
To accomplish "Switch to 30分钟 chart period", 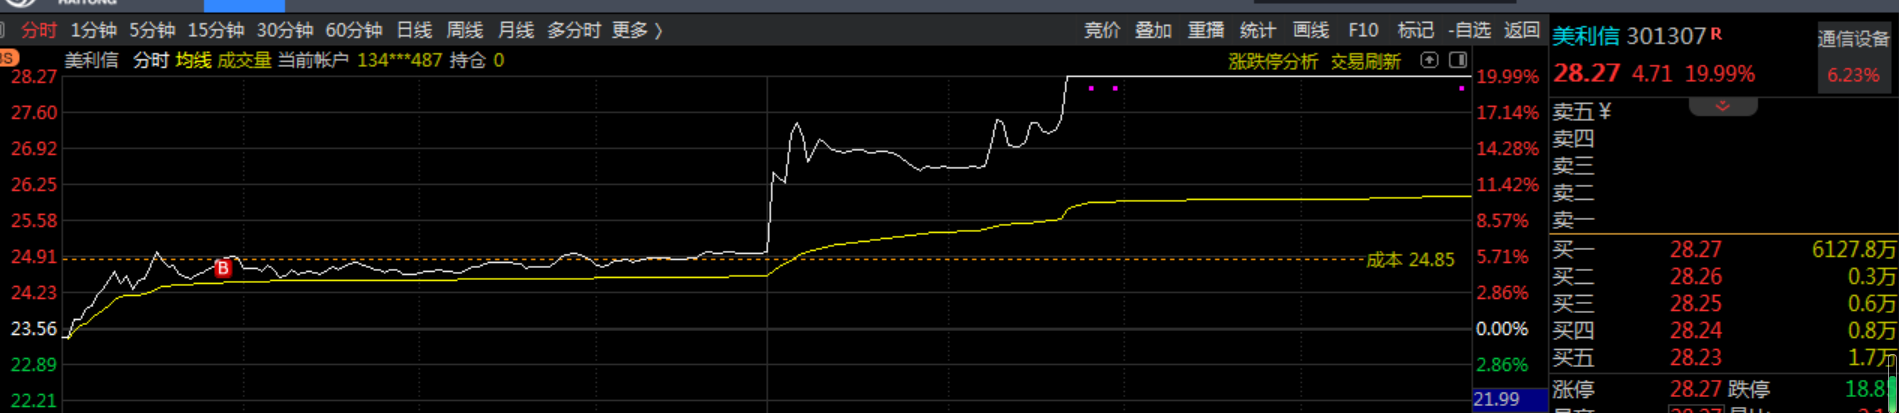I will [x=285, y=30].
